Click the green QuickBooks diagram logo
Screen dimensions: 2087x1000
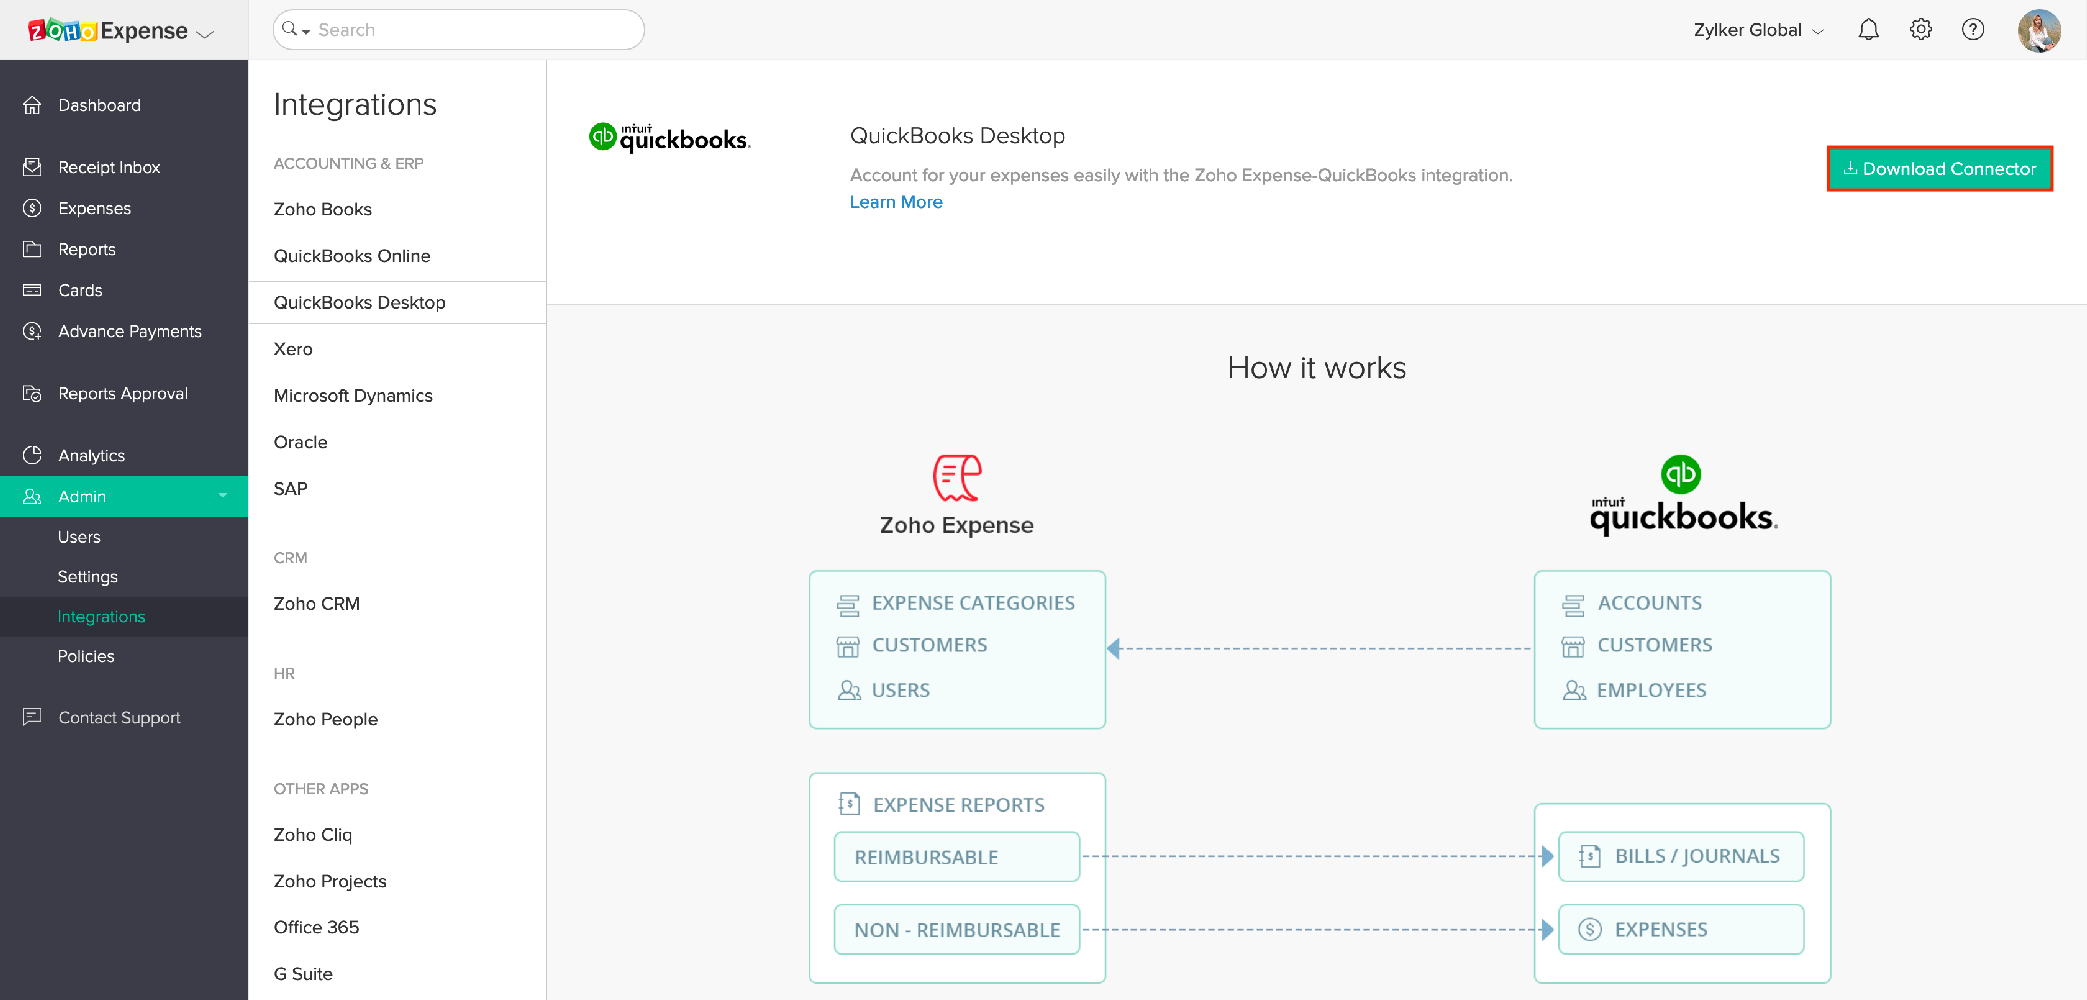(1681, 474)
